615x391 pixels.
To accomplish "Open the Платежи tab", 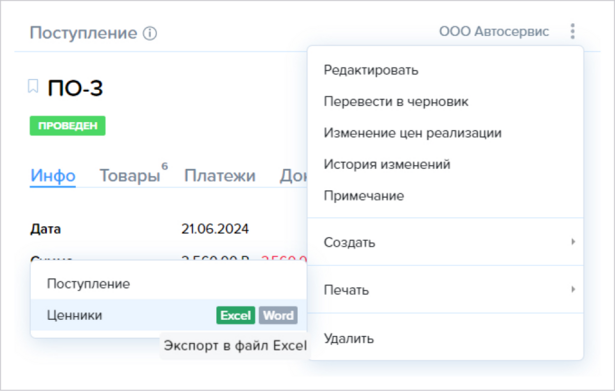I will [x=220, y=175].
